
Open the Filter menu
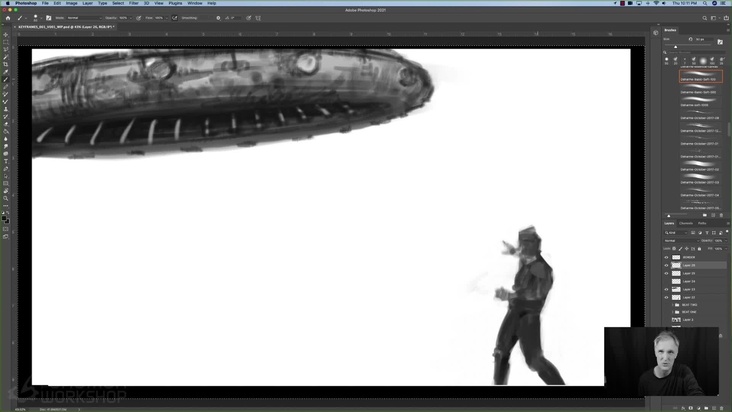(134, 3)
